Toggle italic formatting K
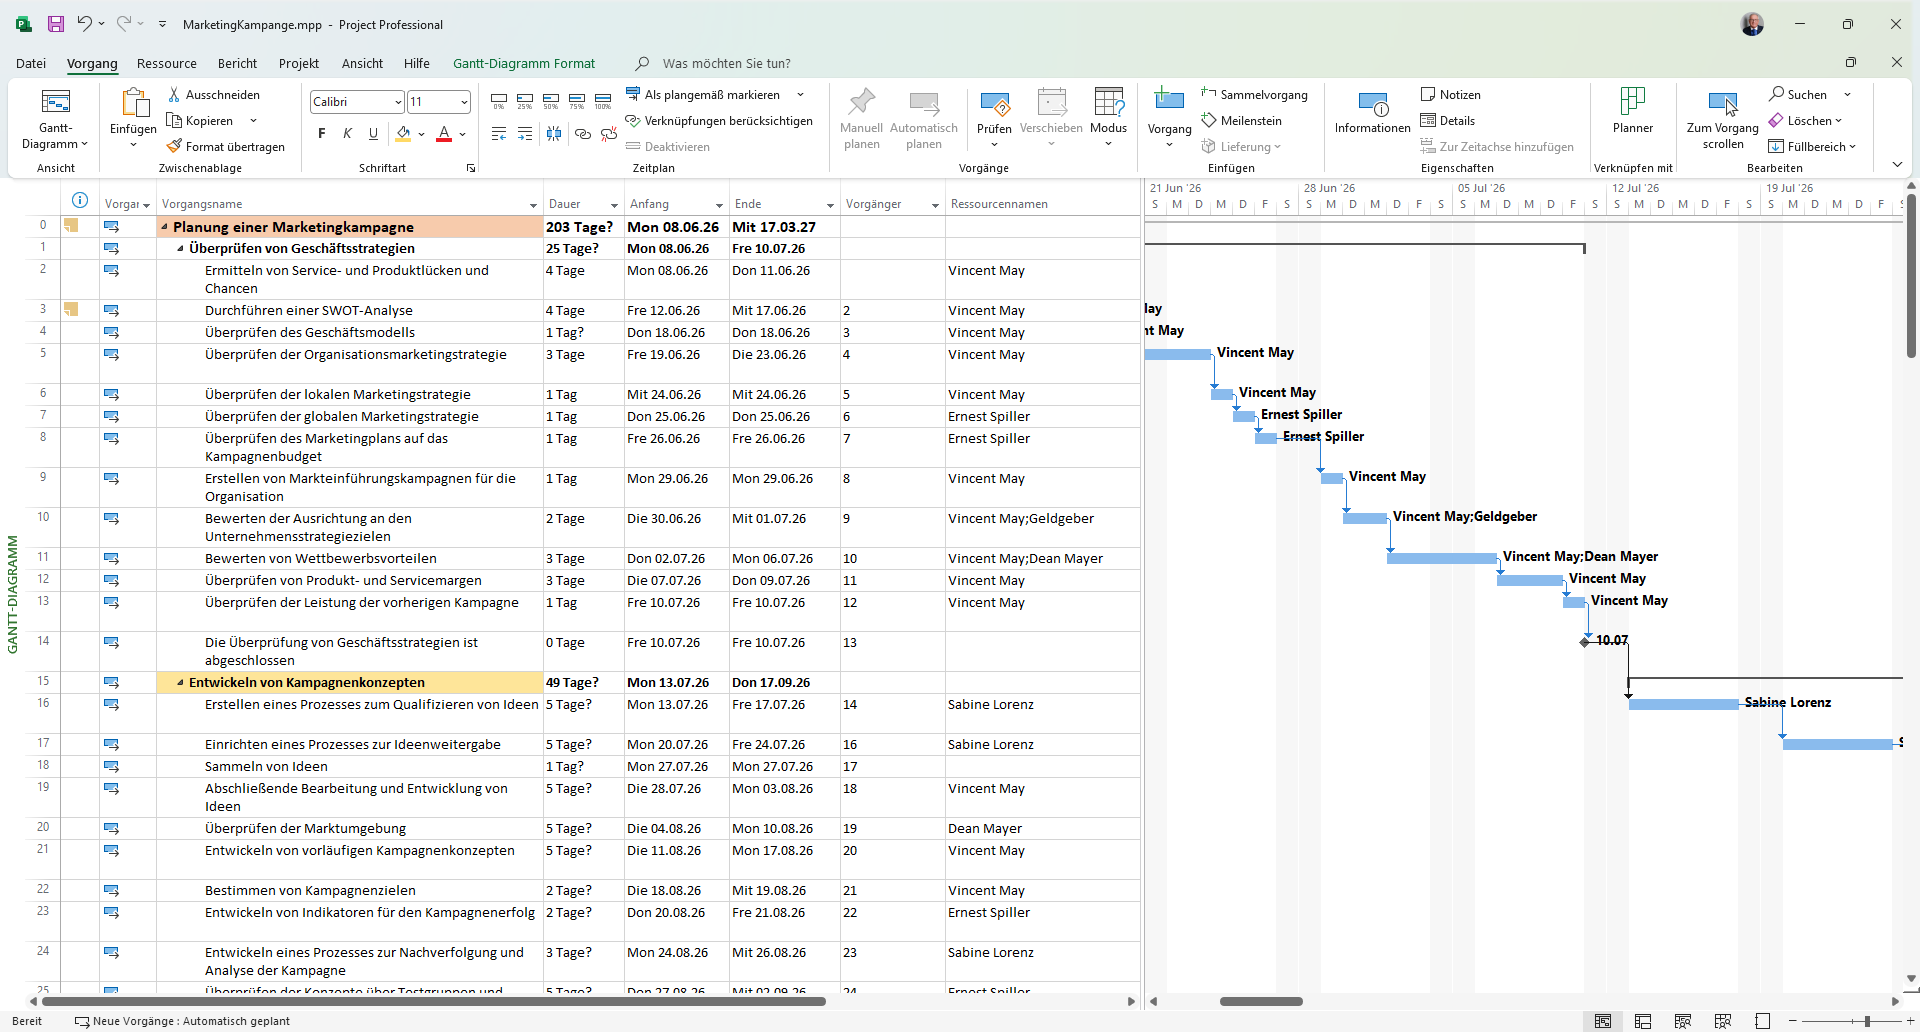Image resolution: width=1920 pixels, height=1032 pixels. [347, 133]
